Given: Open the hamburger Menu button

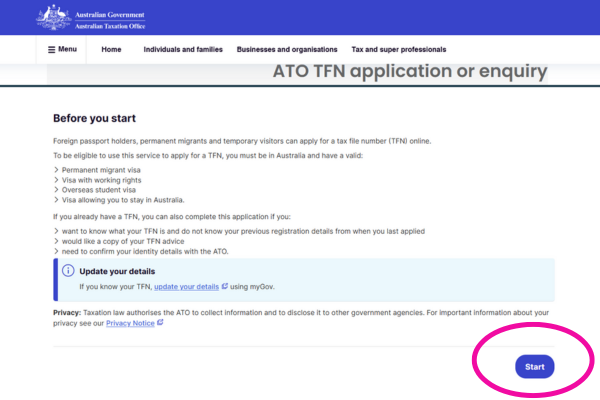Looking at the screenshot, I should (x=62, y=49).
